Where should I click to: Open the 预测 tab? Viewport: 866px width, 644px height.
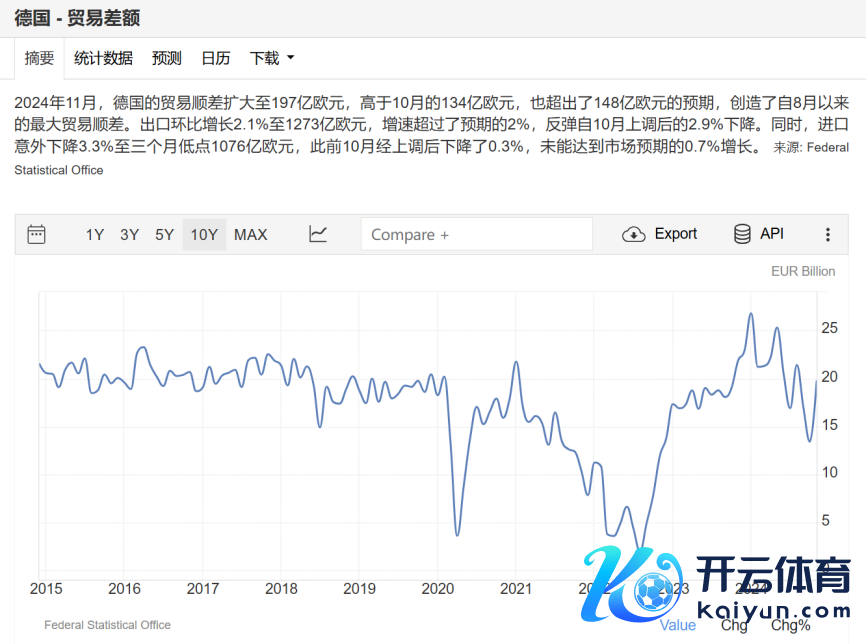click(x=167, y=58)
